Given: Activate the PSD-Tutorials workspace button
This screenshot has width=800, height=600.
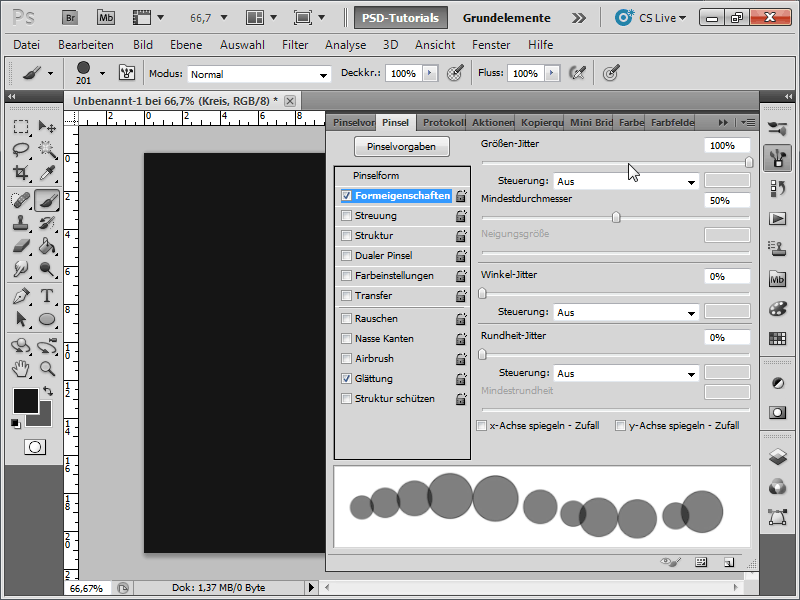Looking at the screenshot, I should tap(401, 18).
